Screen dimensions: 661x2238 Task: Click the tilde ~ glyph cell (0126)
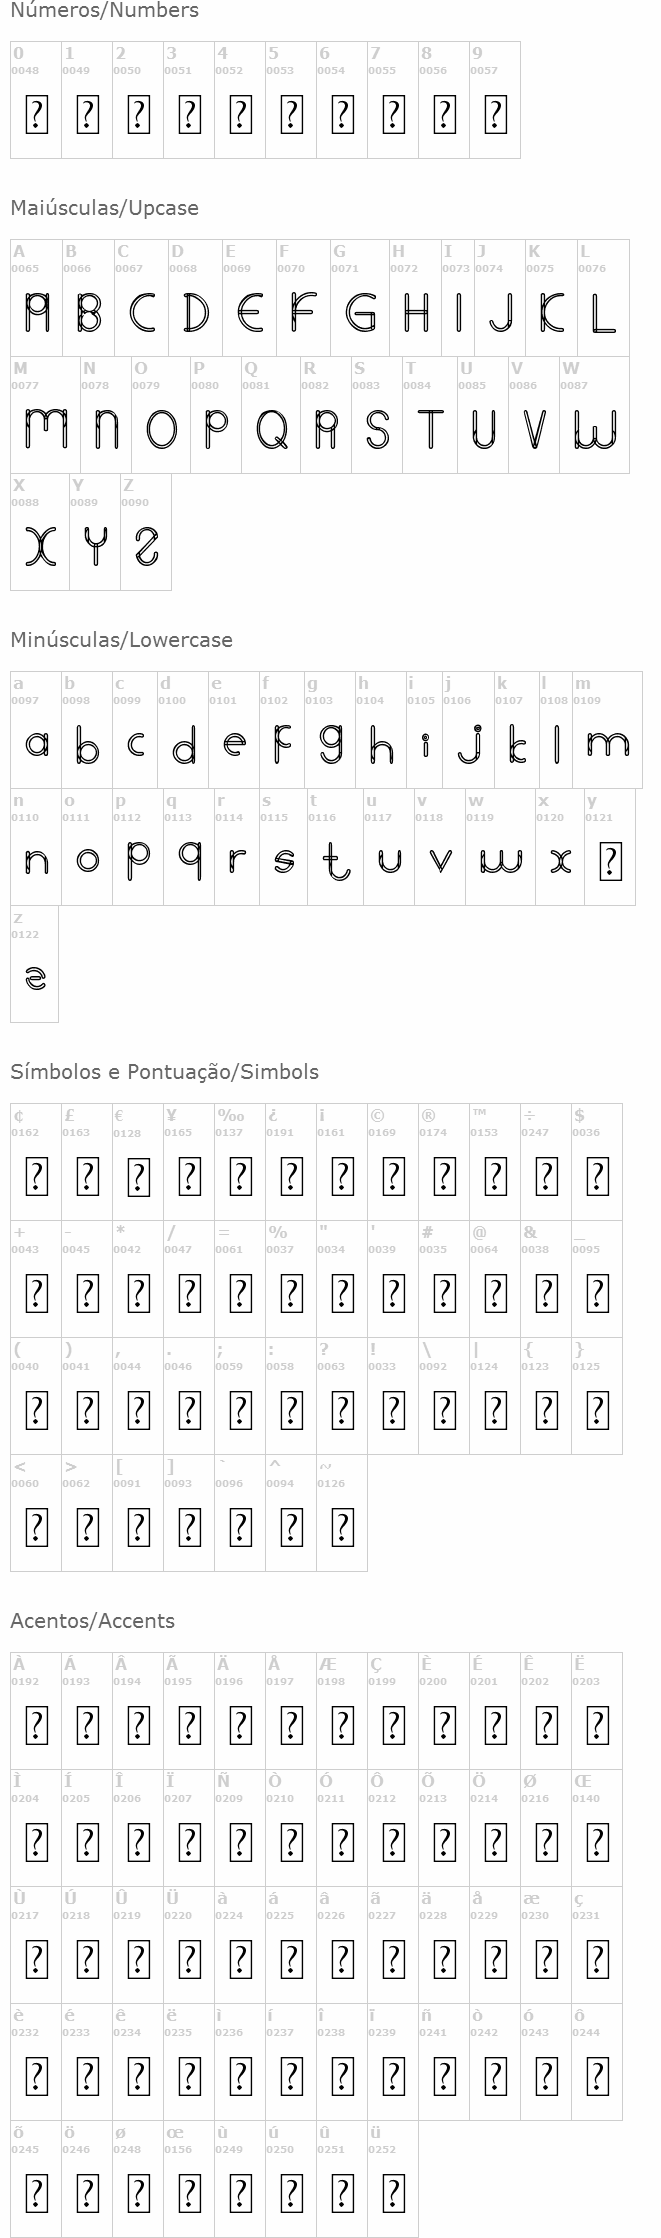coord(342,1513)
